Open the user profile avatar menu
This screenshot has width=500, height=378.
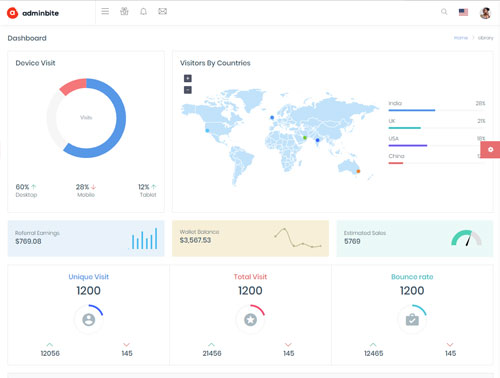pos(485,13)
